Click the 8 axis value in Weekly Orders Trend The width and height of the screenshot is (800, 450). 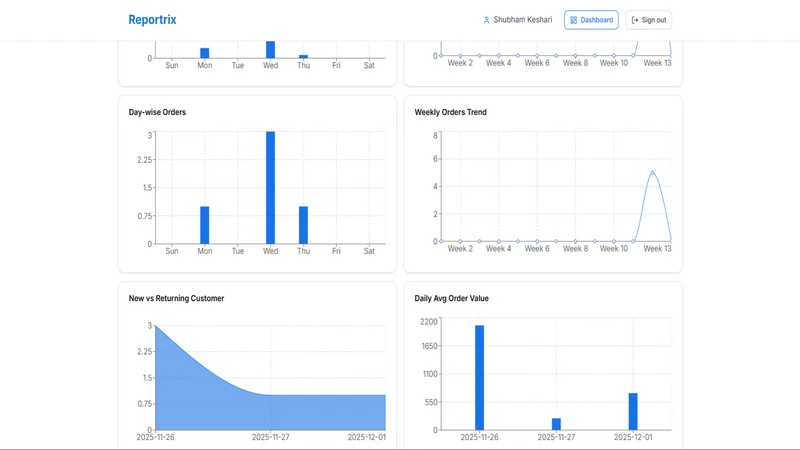click(436, 135)
